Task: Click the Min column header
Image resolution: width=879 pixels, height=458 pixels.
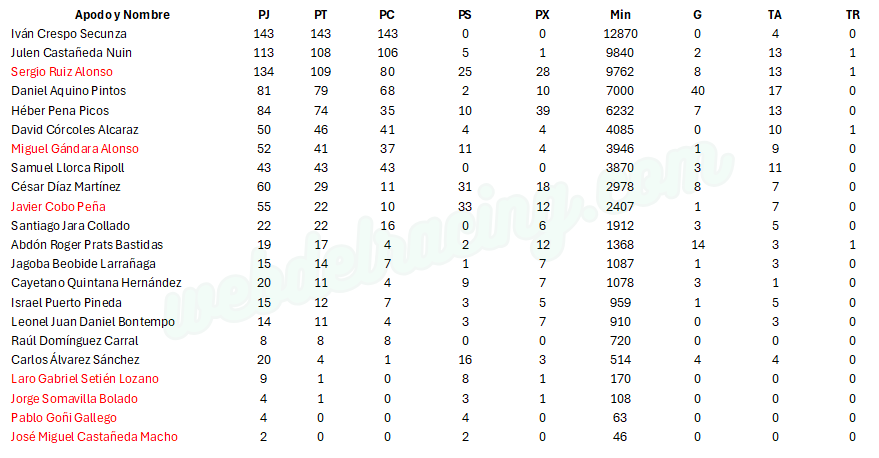Action: click(x=620, y=15)
